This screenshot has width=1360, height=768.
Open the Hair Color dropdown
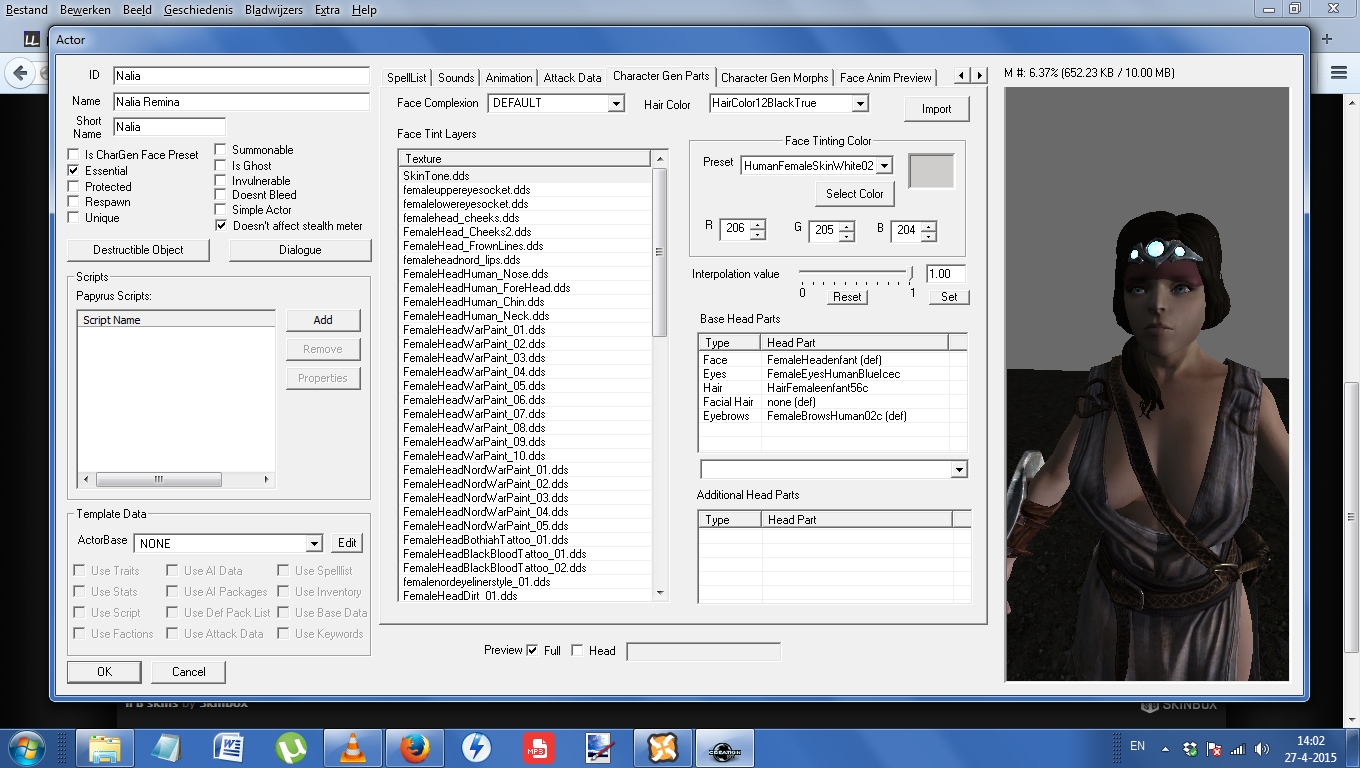click(860, 103)
